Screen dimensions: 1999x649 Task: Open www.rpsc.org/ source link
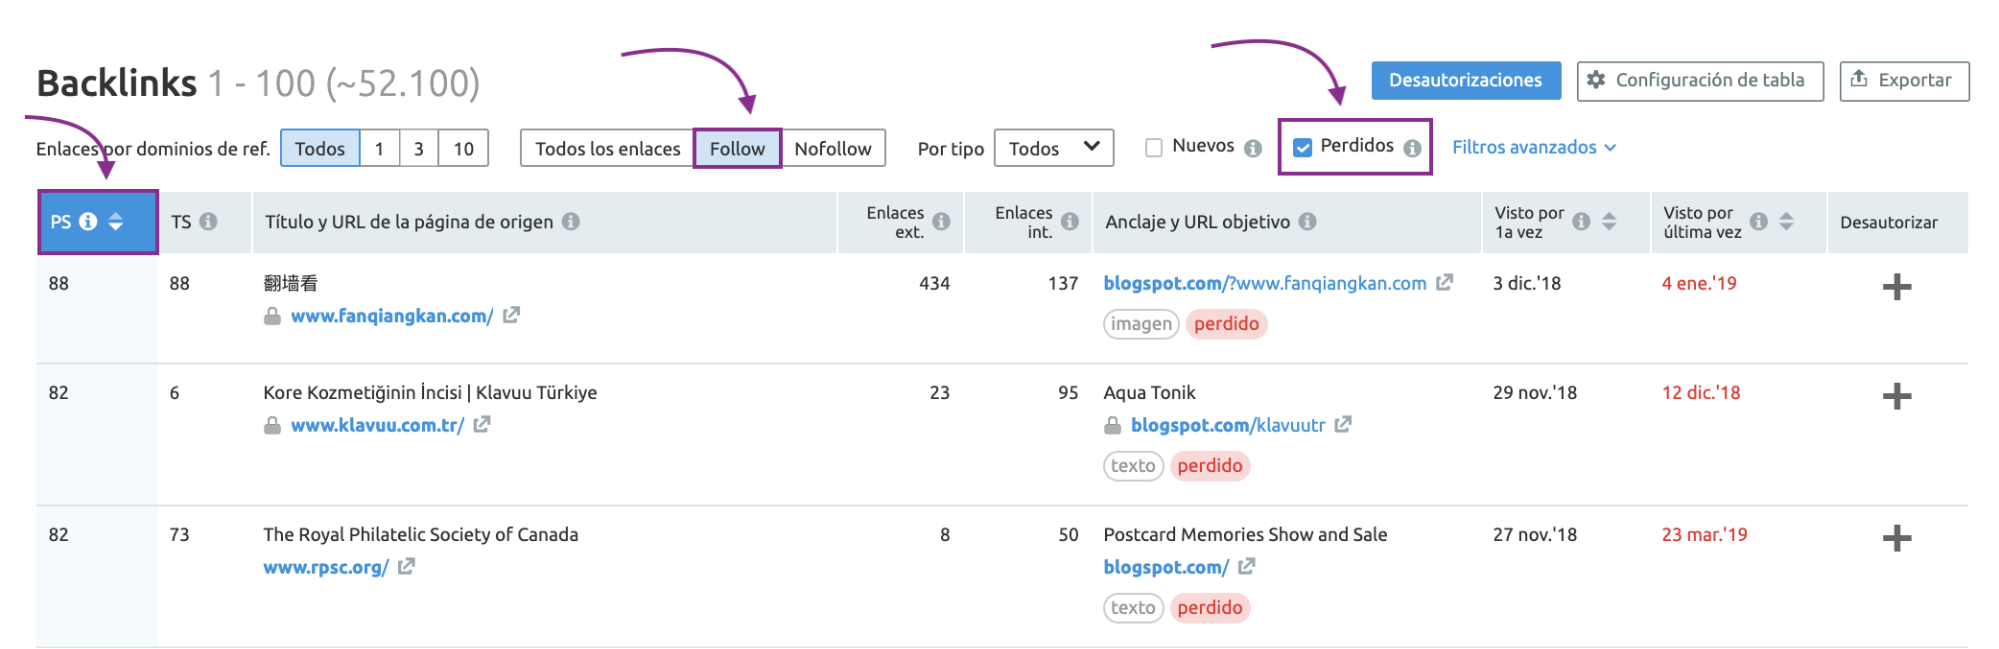pyautogui.click(x=326, y=566)
